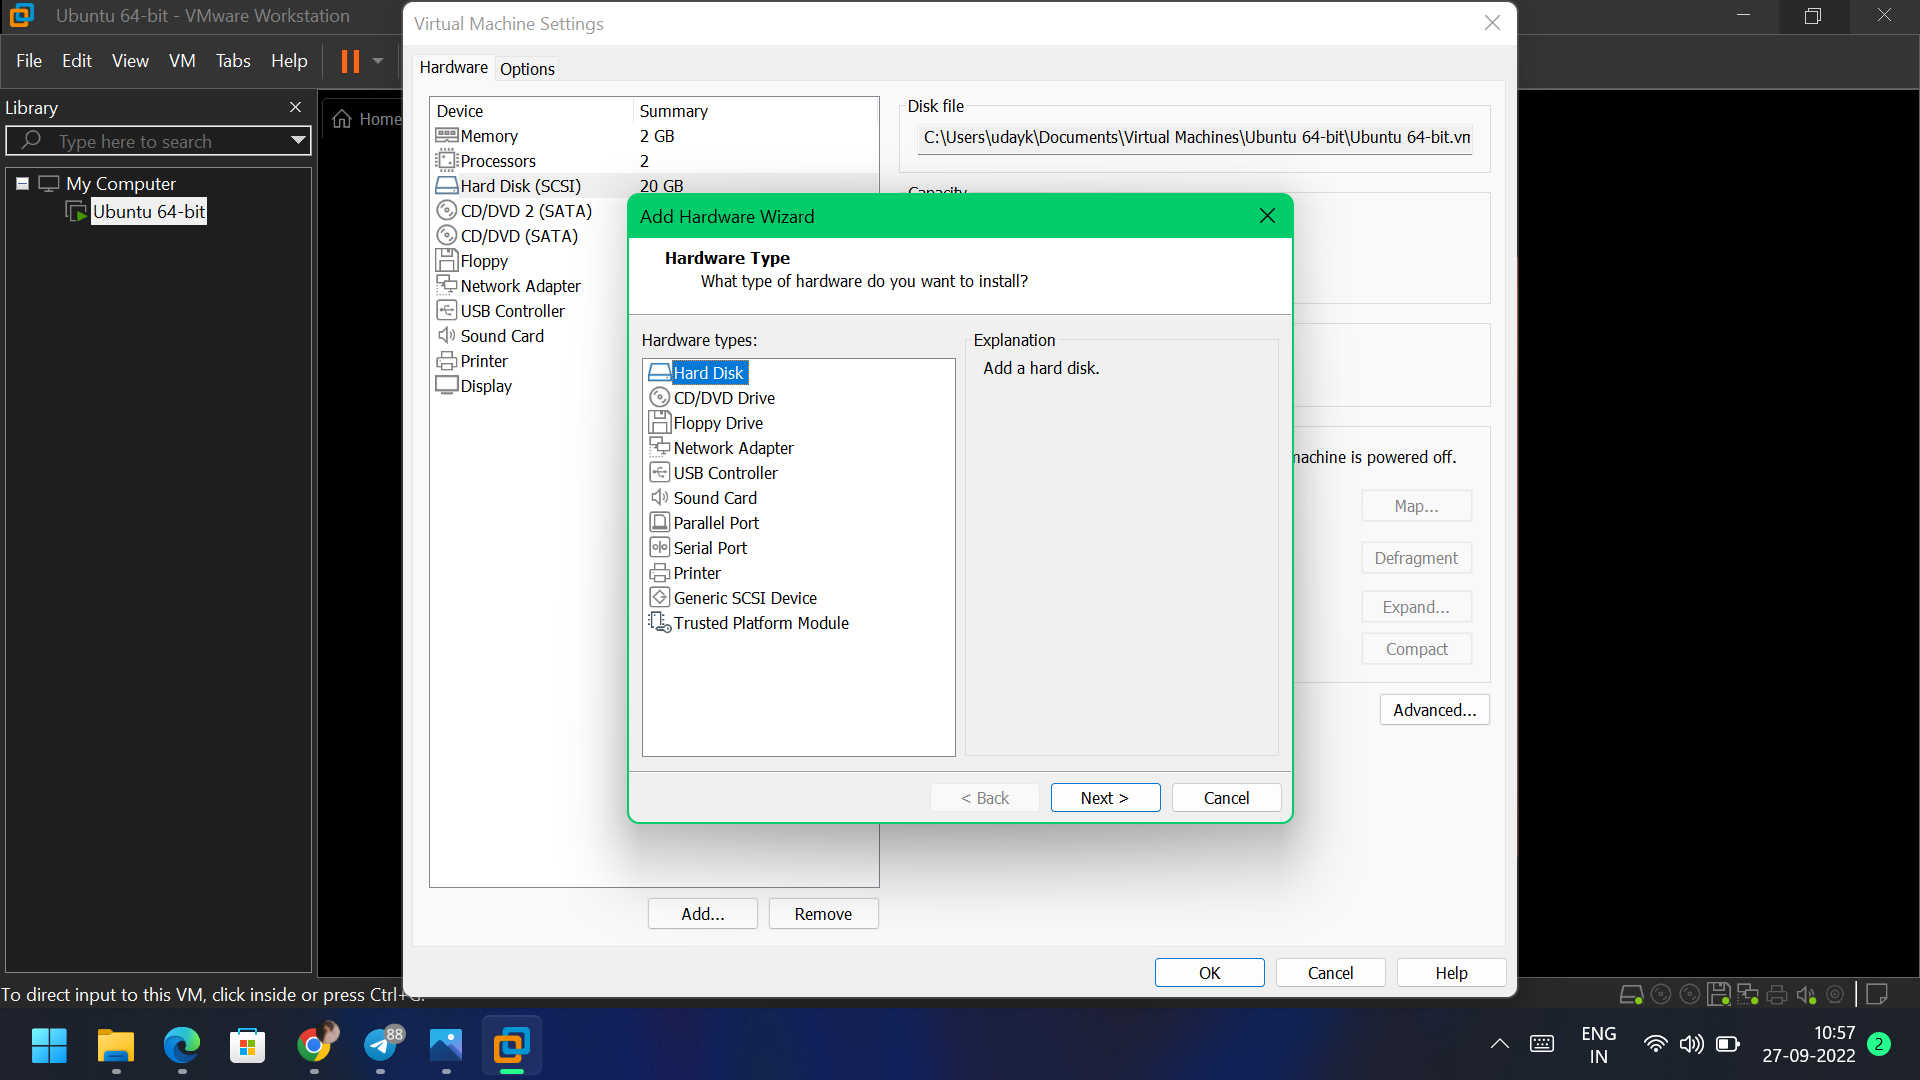Switch to the Options tab
The image size is (1920, 1080).
[x=527, y=69]
